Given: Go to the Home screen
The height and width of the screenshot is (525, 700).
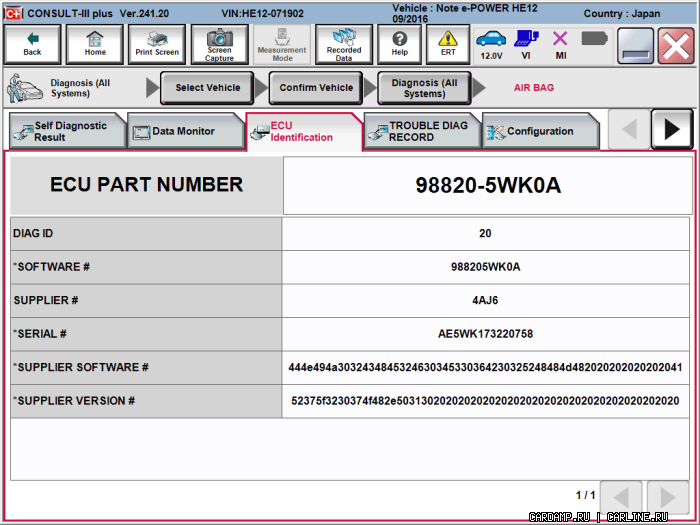Looking at the screenshot, I should click(95, 45).
